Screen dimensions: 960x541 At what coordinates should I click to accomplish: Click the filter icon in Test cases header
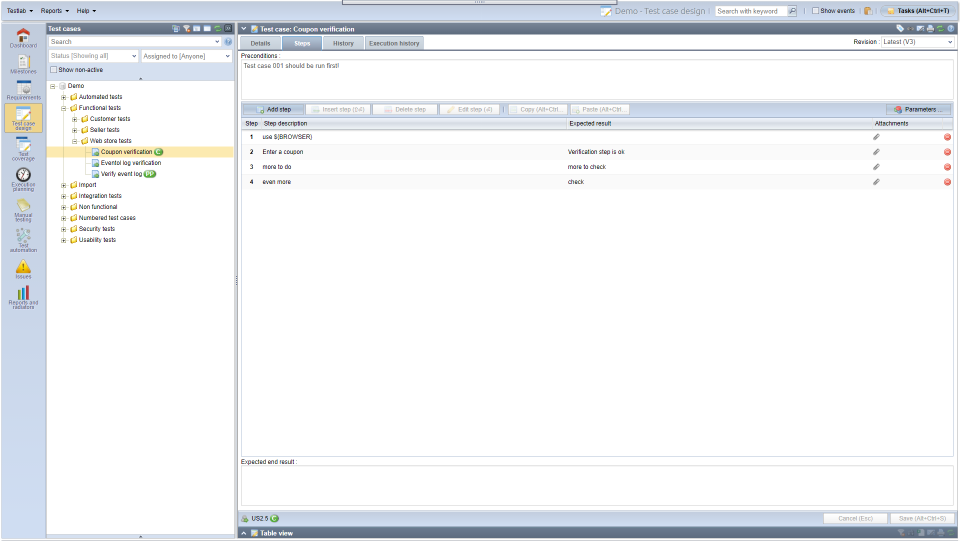click(x=186, y=29)
